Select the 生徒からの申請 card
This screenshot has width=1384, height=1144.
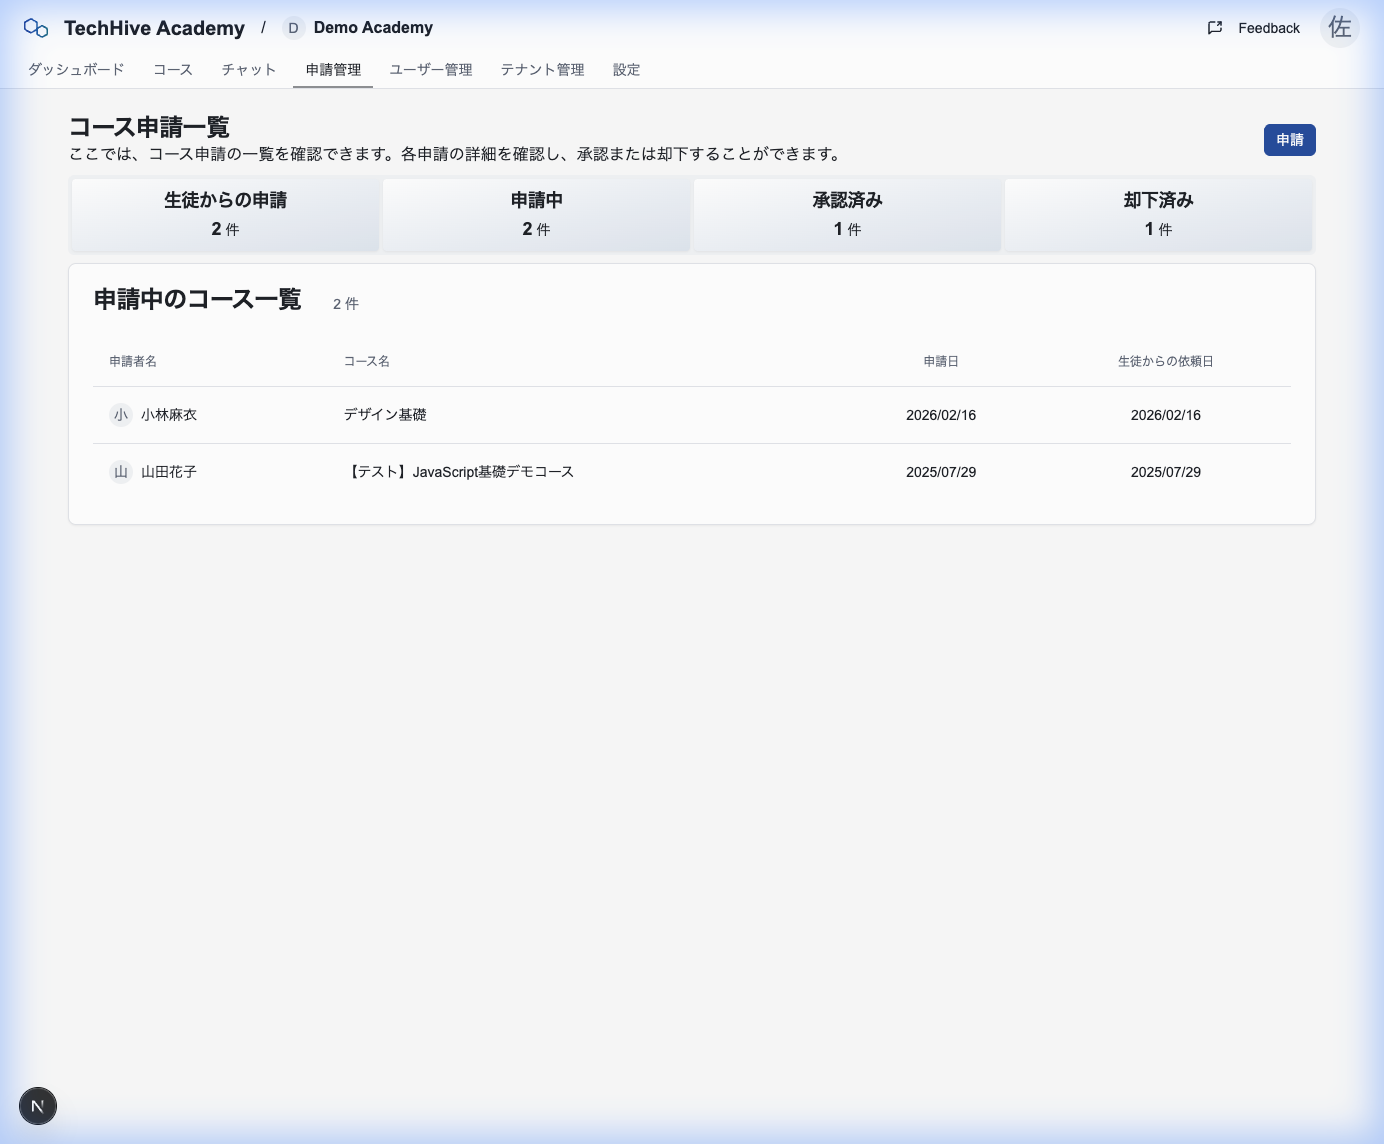[x=225, y=214]
